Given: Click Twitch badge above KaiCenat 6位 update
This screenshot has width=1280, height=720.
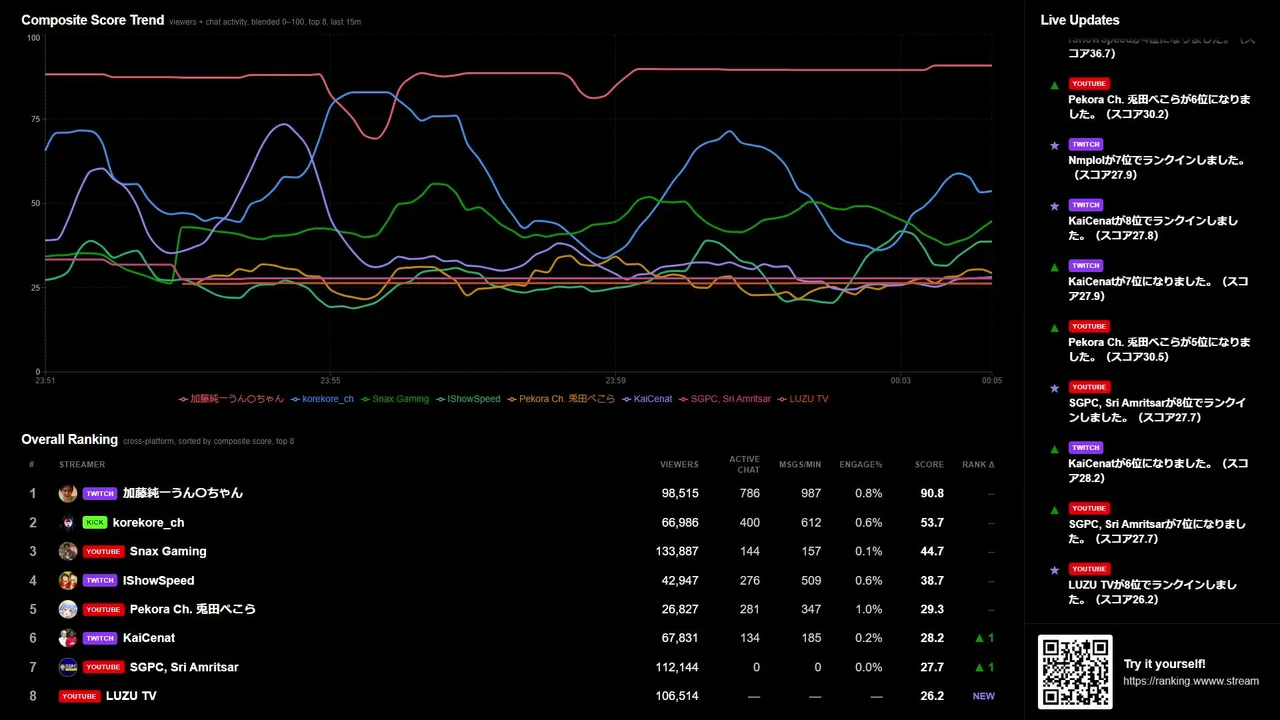Looking at the screenshot, I should (1085, 448).
